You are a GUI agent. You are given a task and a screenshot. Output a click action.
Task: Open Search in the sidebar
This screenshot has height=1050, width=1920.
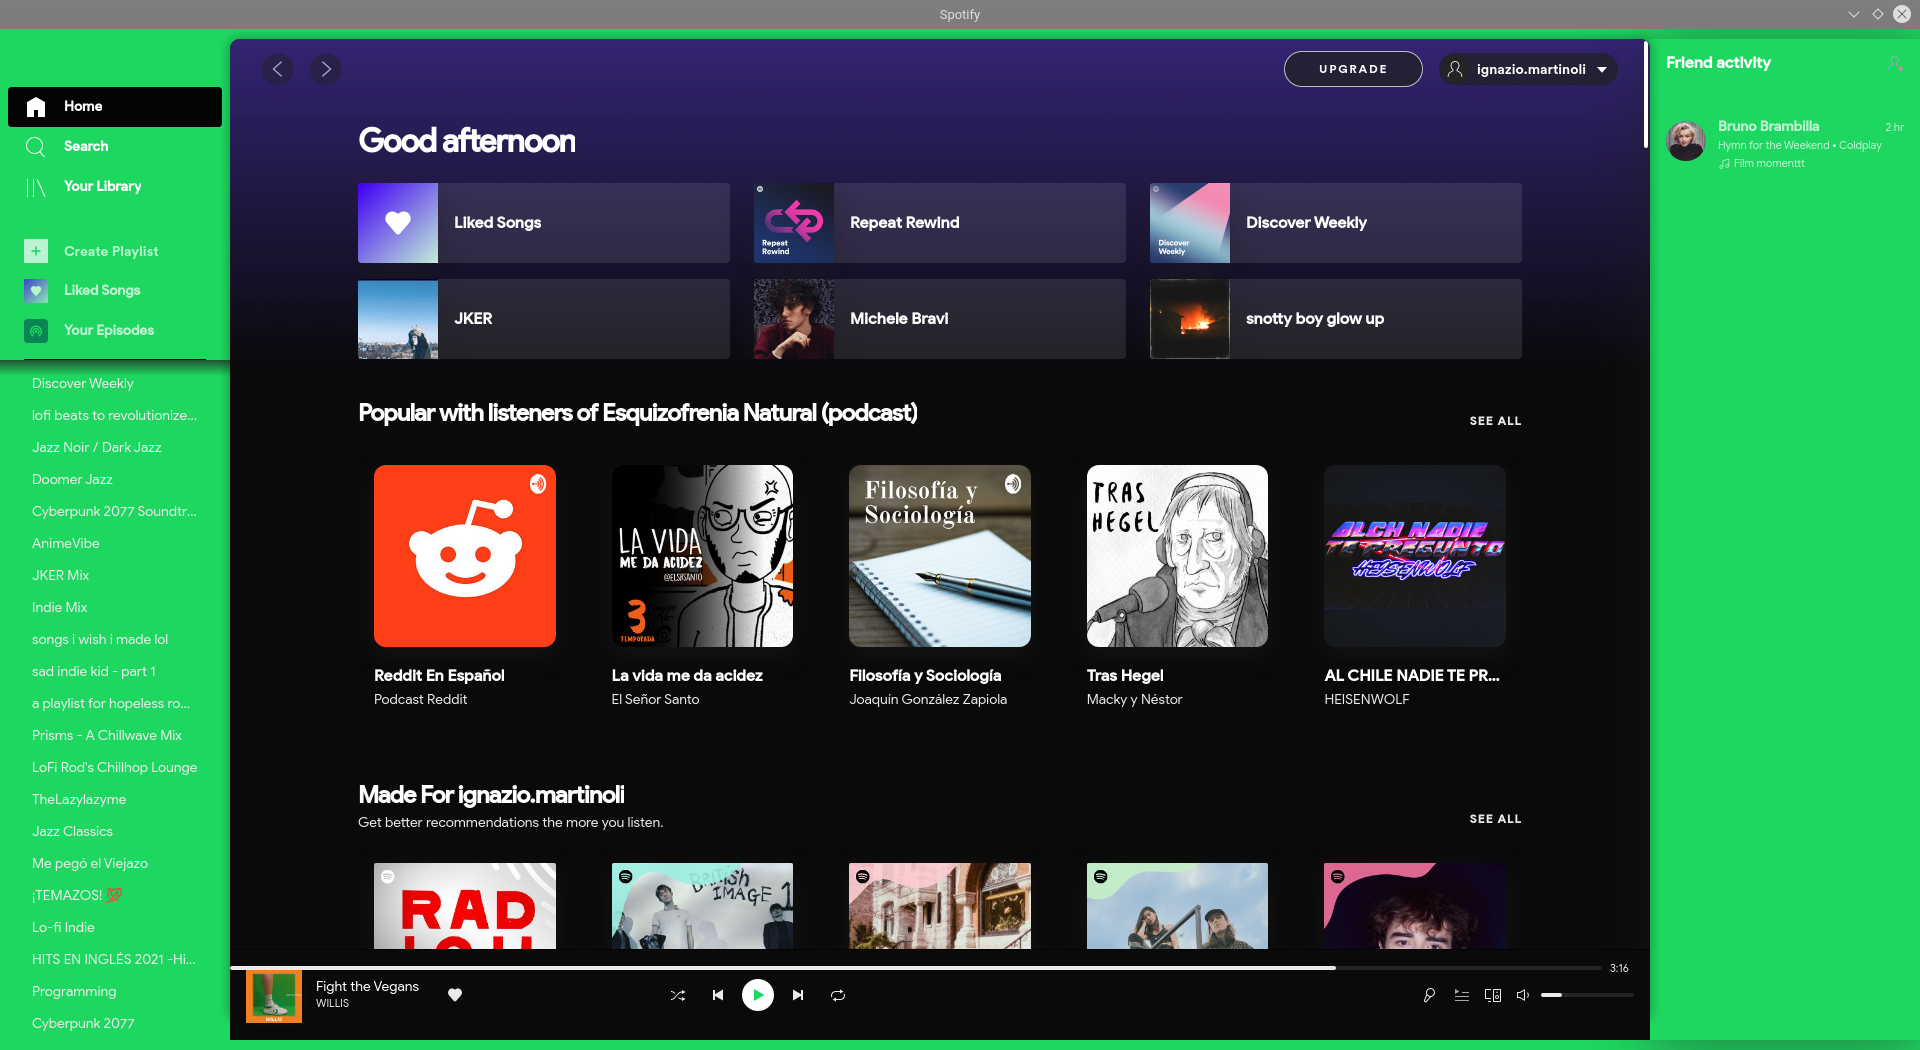[x=115, y=146]
